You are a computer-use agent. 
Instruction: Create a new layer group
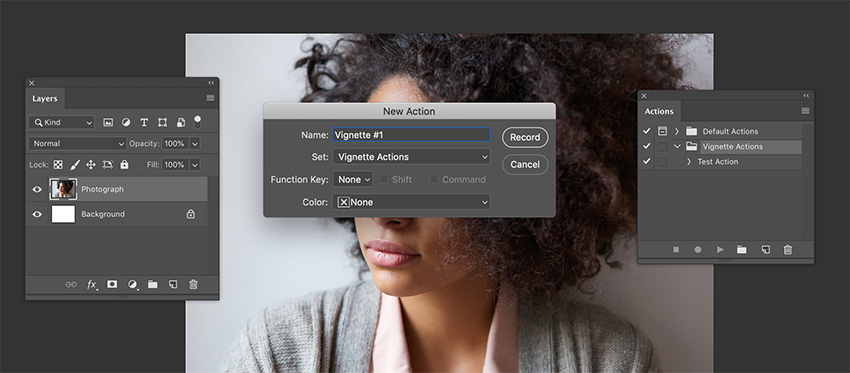coord(153,284)
